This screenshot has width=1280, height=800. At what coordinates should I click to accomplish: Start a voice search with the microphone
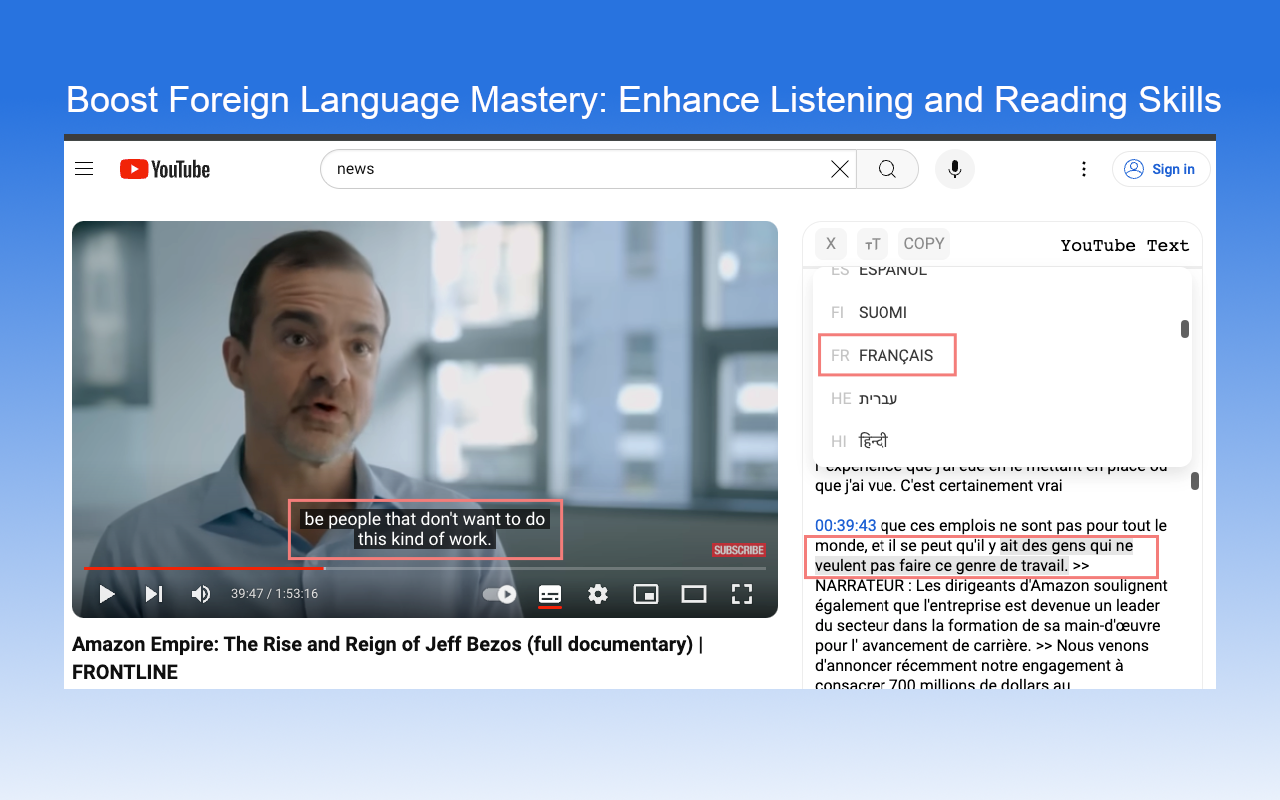[x=954, y=169]
